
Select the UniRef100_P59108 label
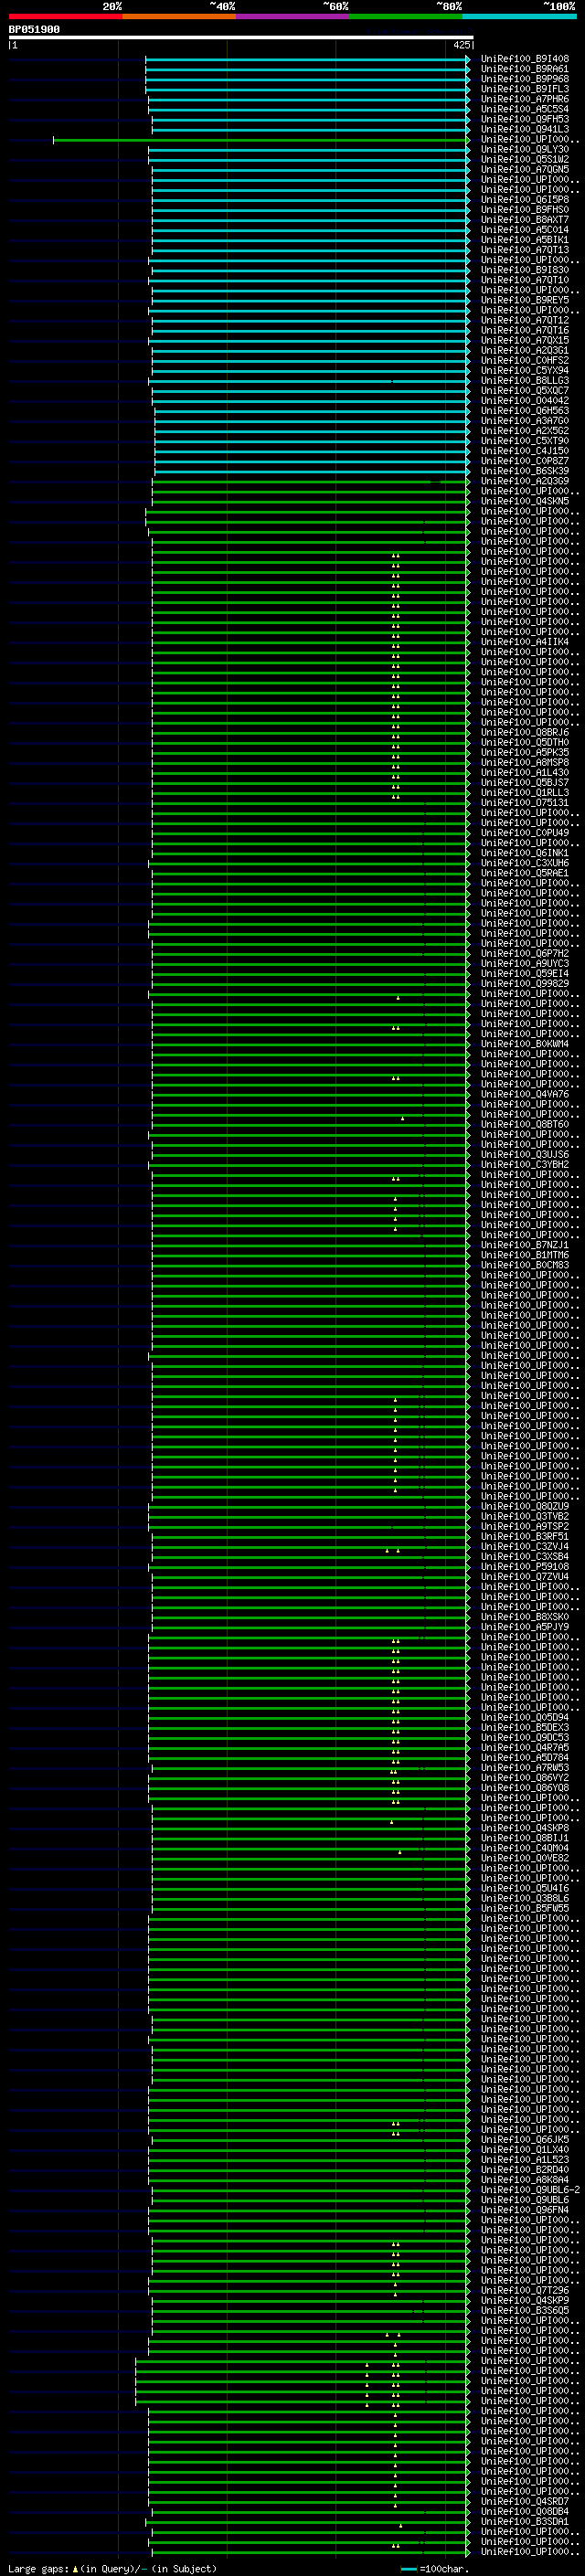525,1567
